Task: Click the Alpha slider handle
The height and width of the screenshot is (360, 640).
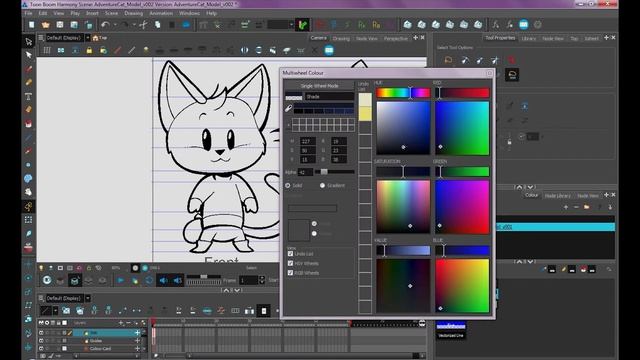Action: (324, 172)
